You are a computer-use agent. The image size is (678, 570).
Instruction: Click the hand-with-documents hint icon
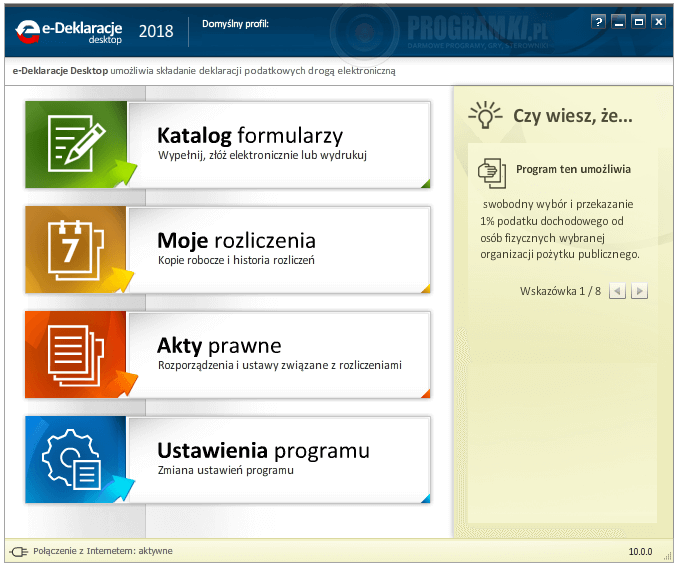tap(492, 173)
